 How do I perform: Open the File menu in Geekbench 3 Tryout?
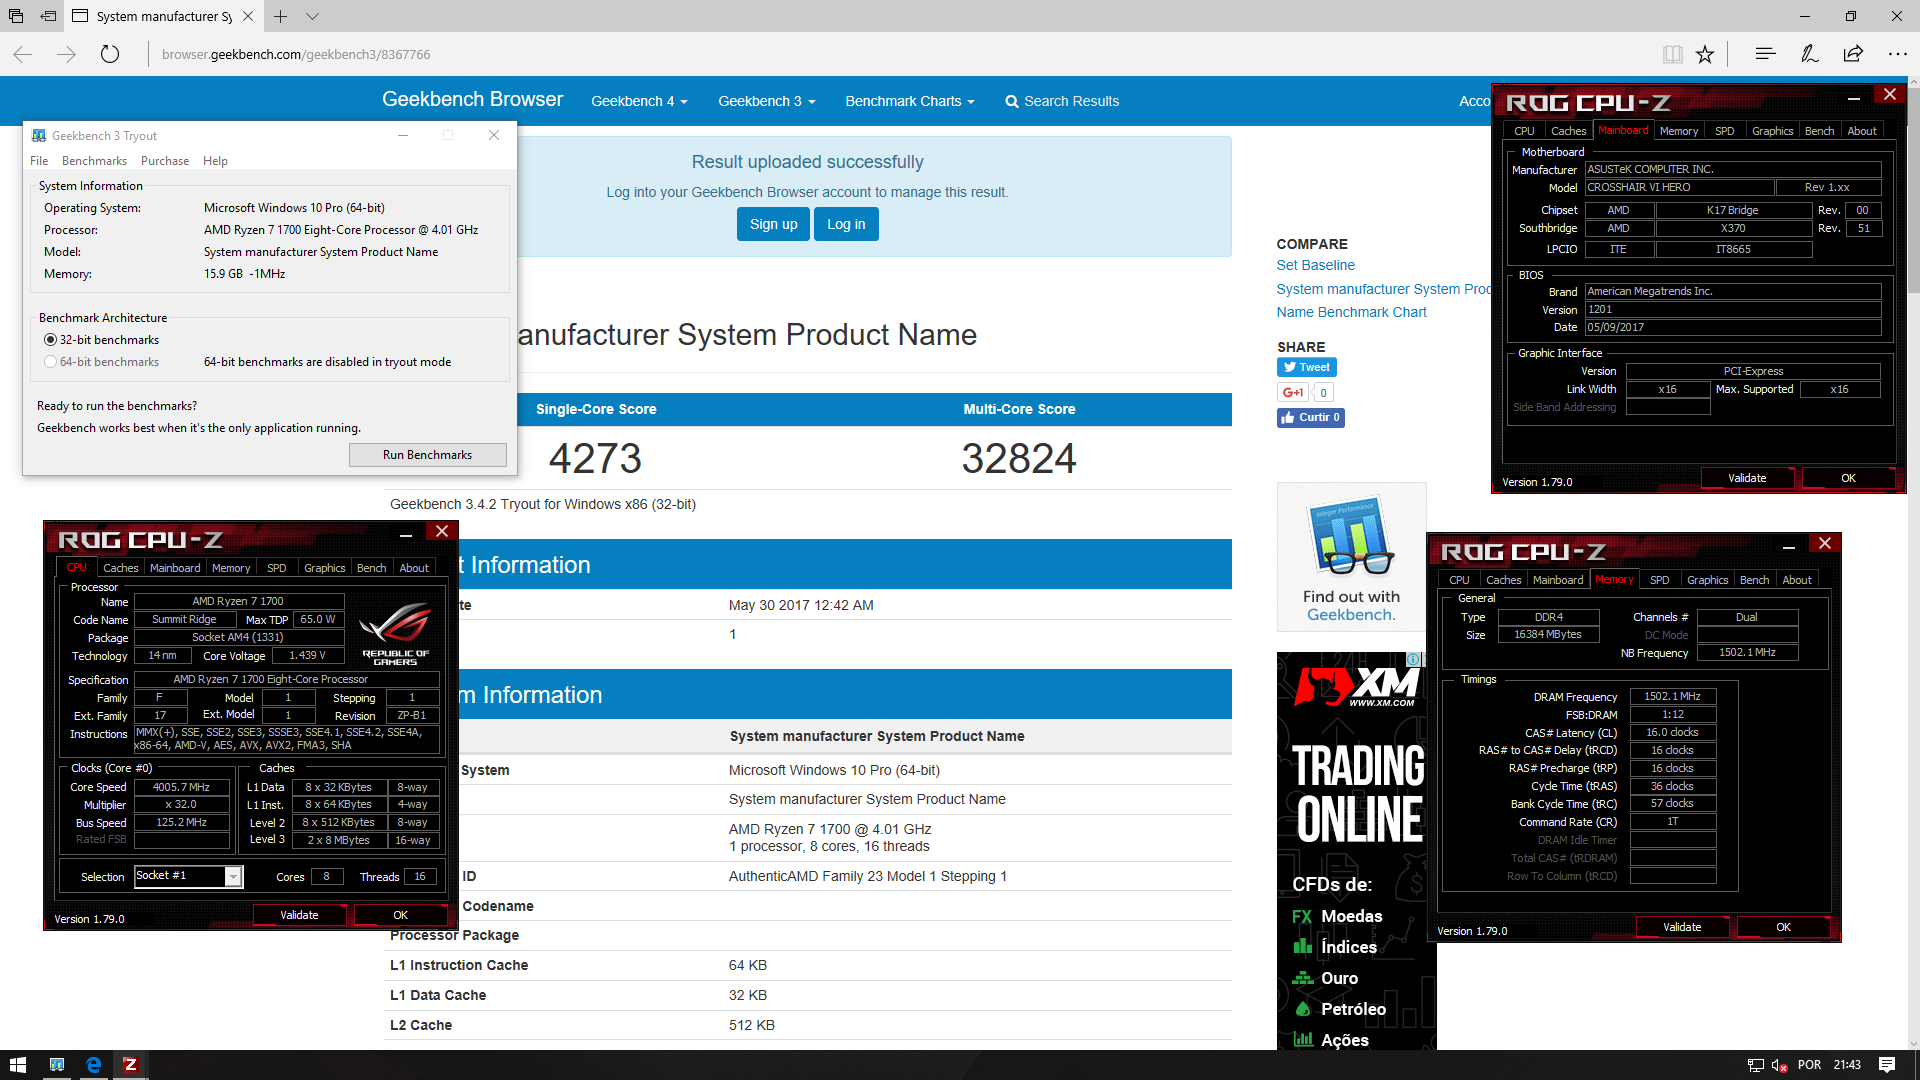[39, 161]
